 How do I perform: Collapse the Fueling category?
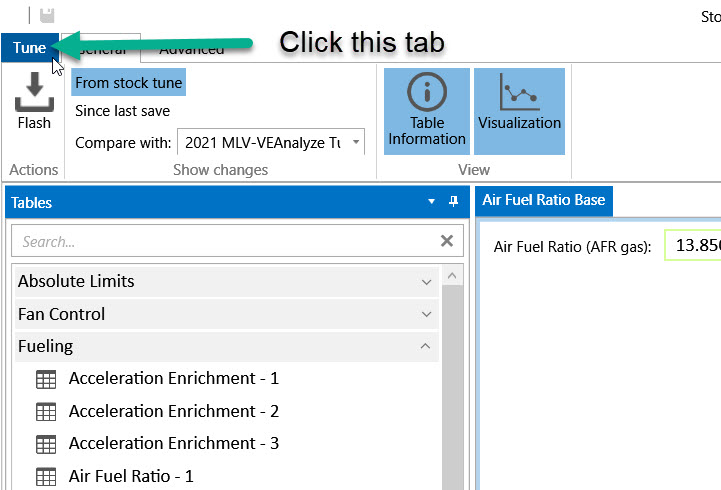tap(427, 346)
